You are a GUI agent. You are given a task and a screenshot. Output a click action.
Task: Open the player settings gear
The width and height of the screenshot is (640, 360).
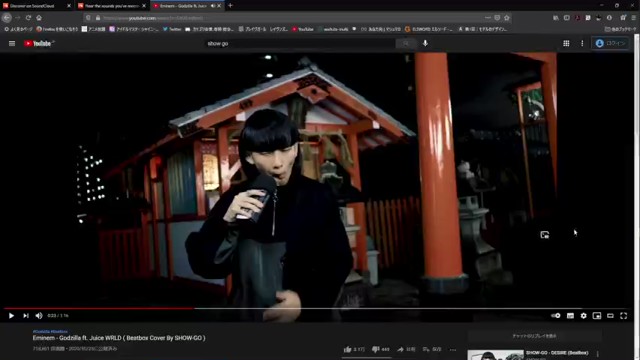[583, 316]
